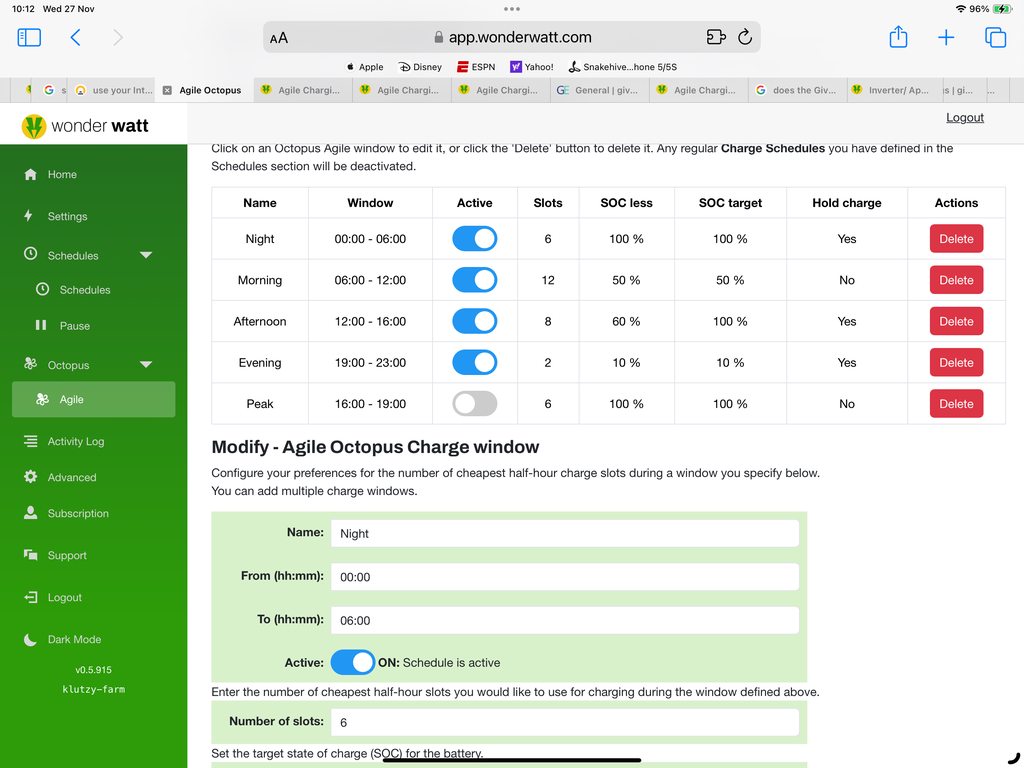Screen dimensions: 1024x768
Task: Collapse the Schedules sidebar section arrow
Action: coord(146,255)
